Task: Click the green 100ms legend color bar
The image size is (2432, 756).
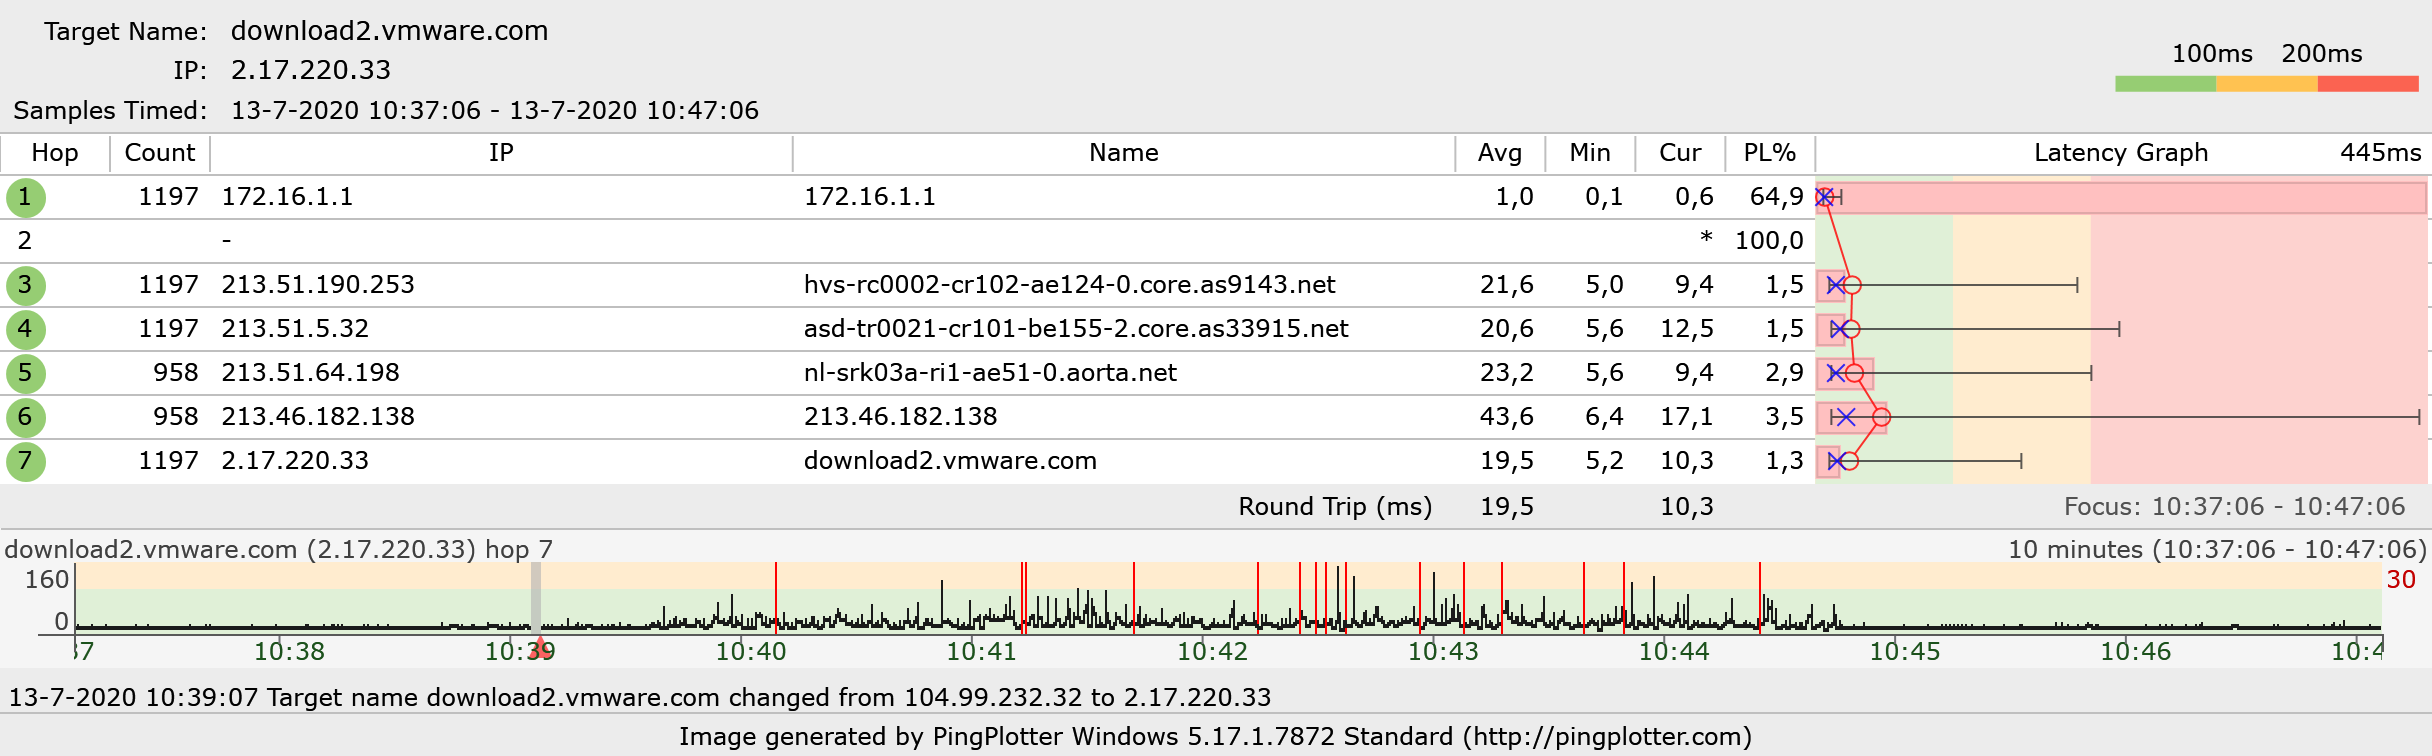Action: point(2165,84)
